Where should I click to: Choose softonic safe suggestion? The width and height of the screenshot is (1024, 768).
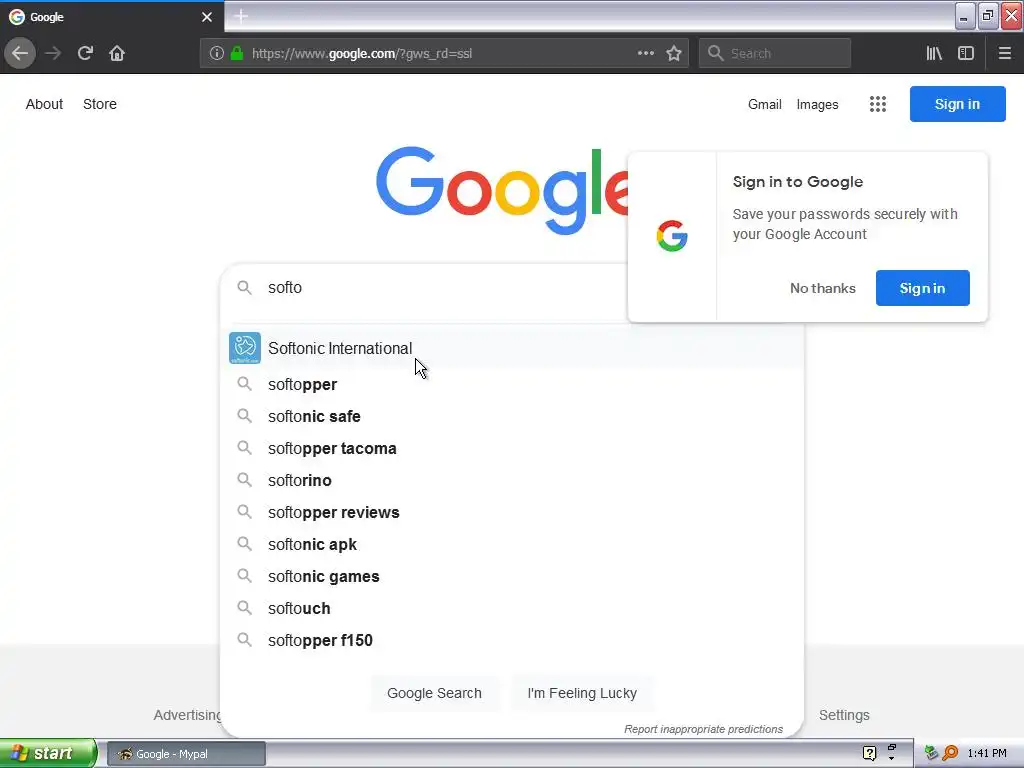click(512, 416)
